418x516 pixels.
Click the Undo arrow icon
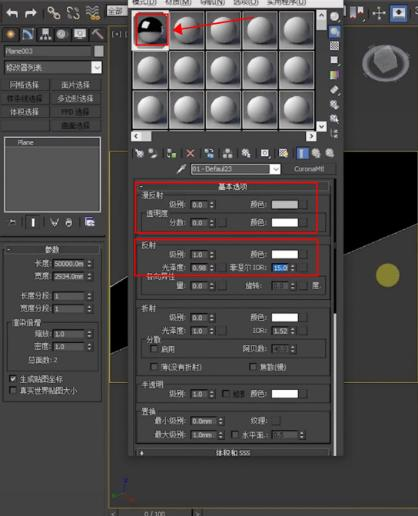[x=12, y=13]
